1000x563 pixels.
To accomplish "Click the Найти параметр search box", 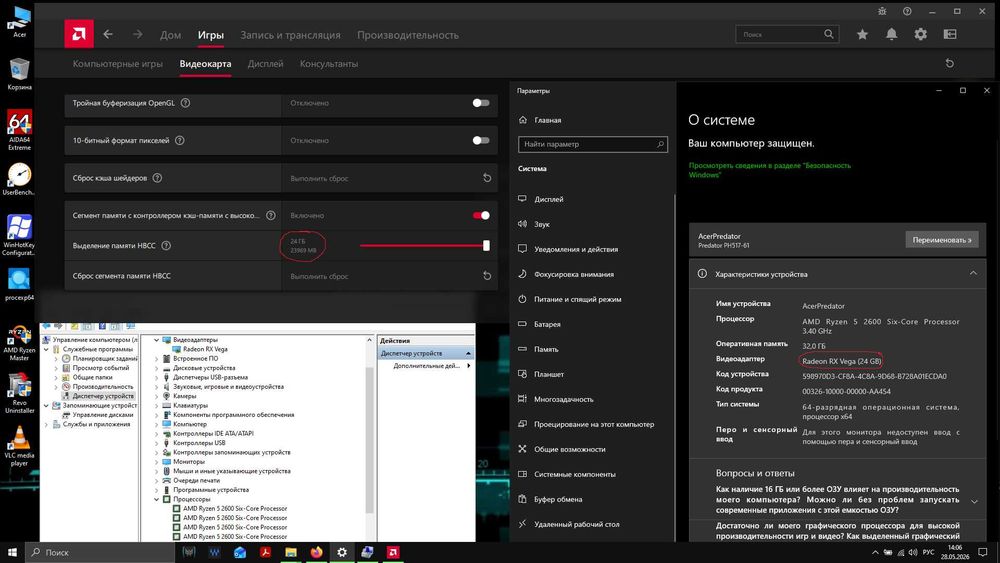I will (x=592, y=145).
